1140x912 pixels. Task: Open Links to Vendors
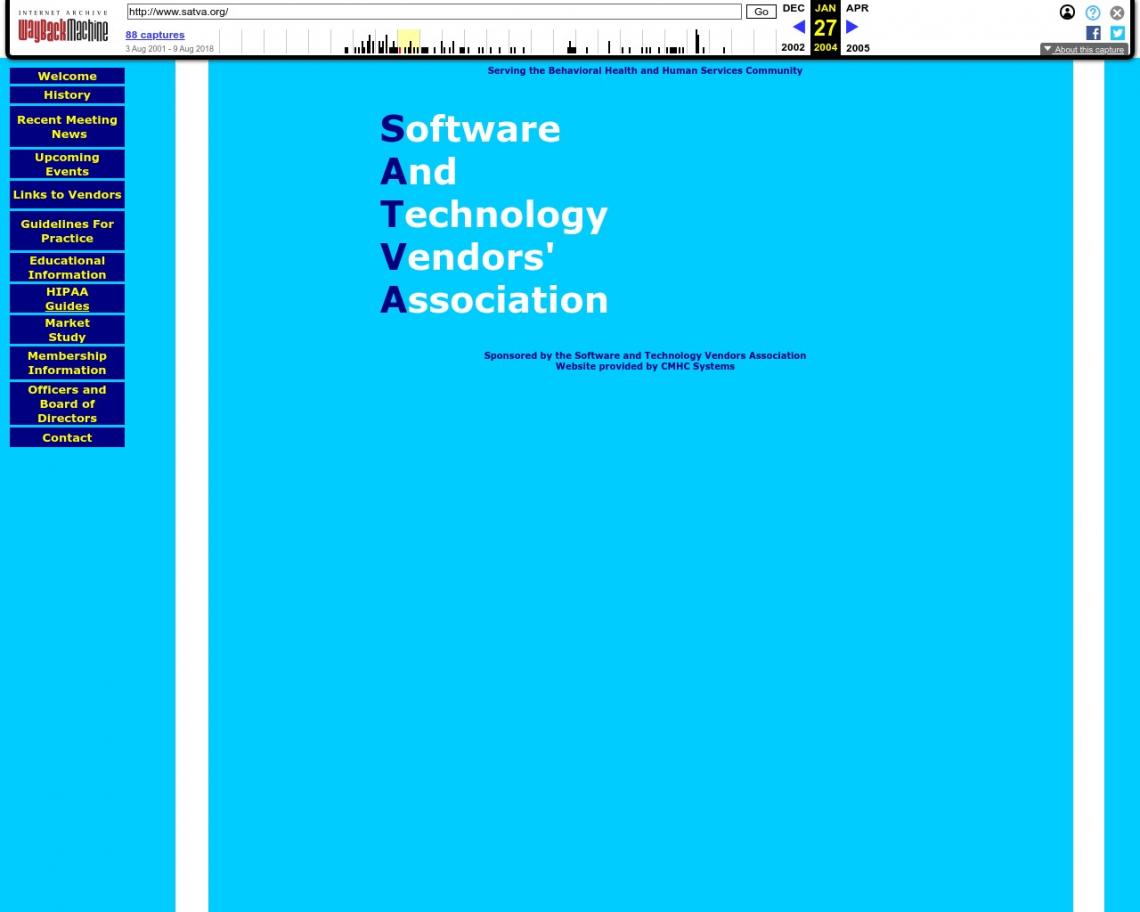[67, 194]
